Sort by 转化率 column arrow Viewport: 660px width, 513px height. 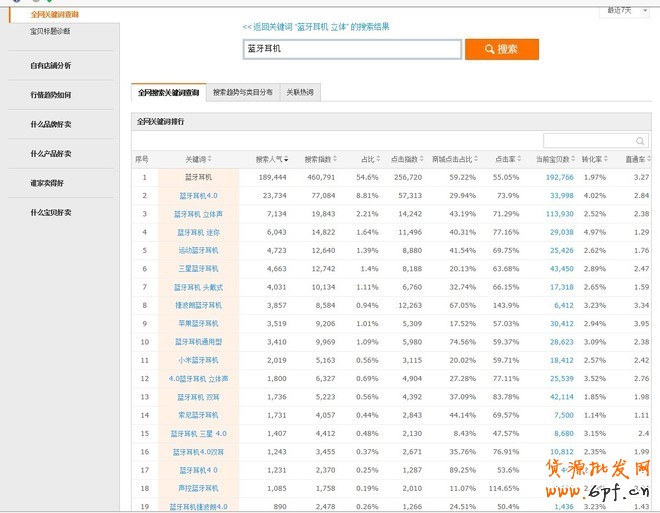(609, 159)
